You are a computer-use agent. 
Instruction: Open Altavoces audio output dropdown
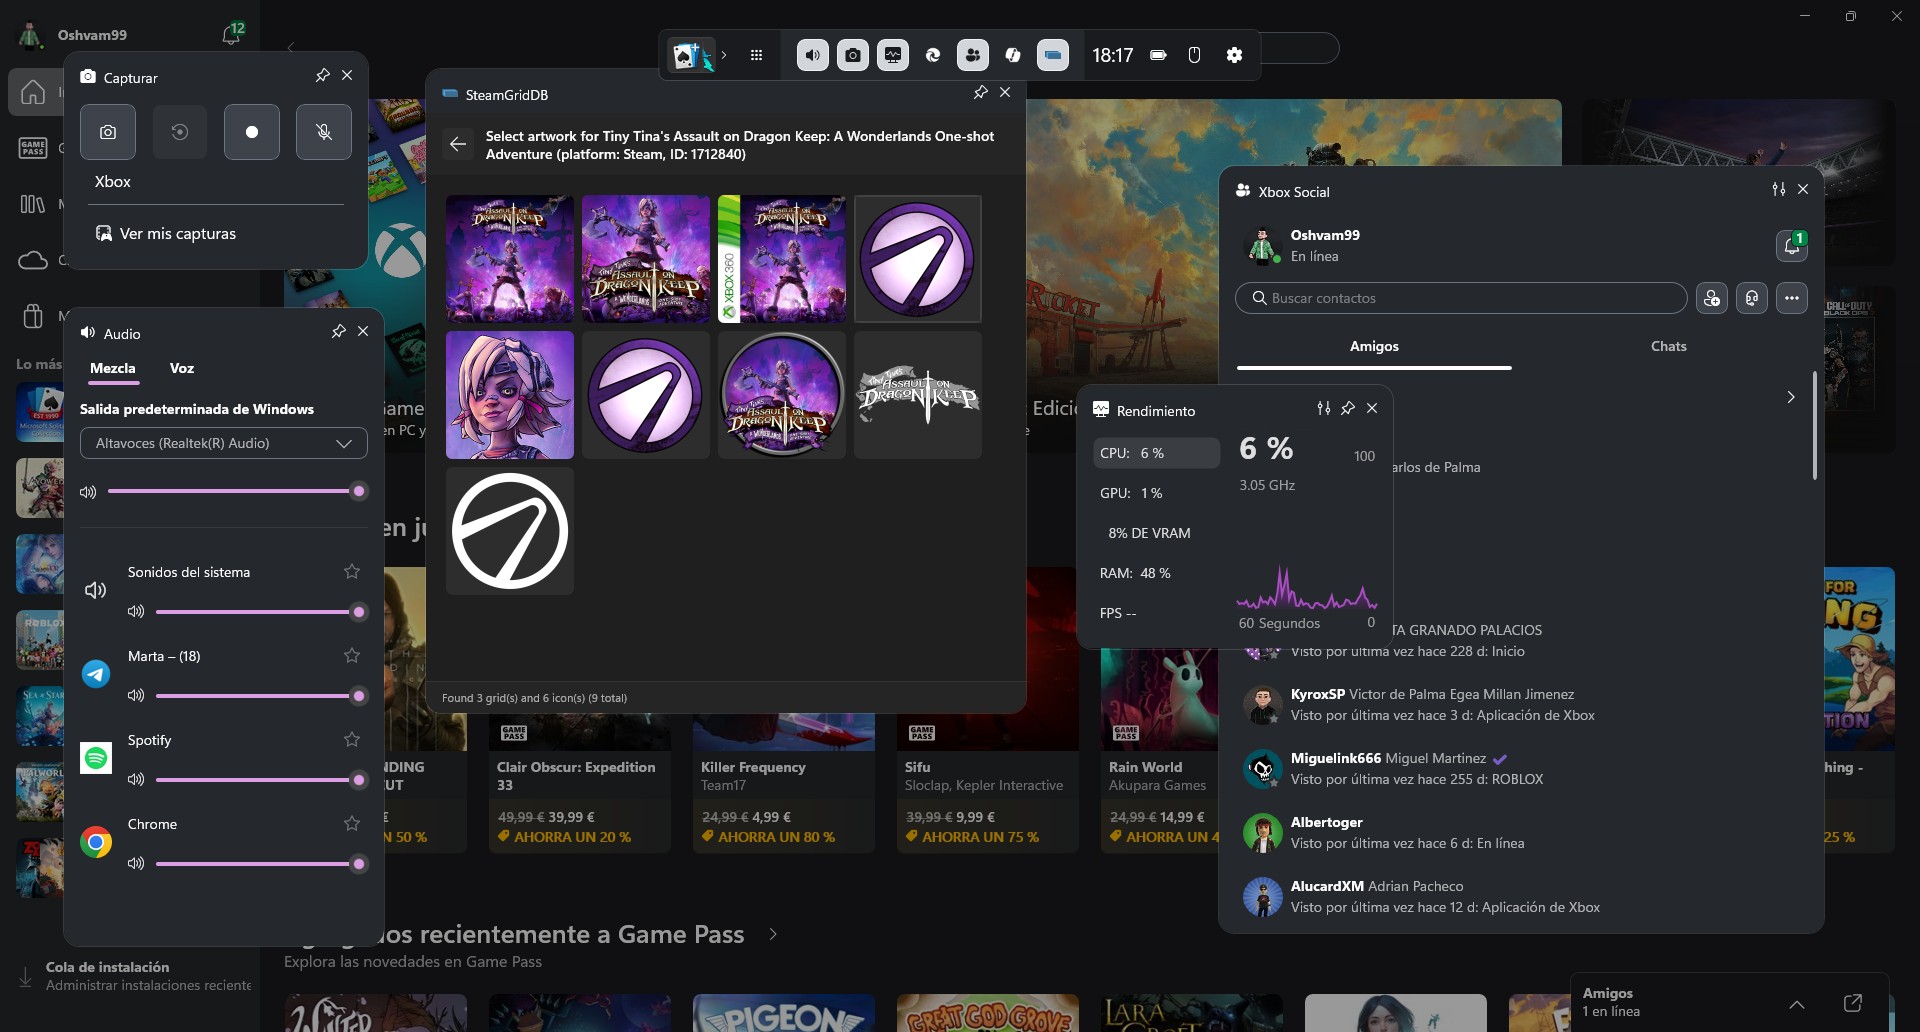[223, 443]
